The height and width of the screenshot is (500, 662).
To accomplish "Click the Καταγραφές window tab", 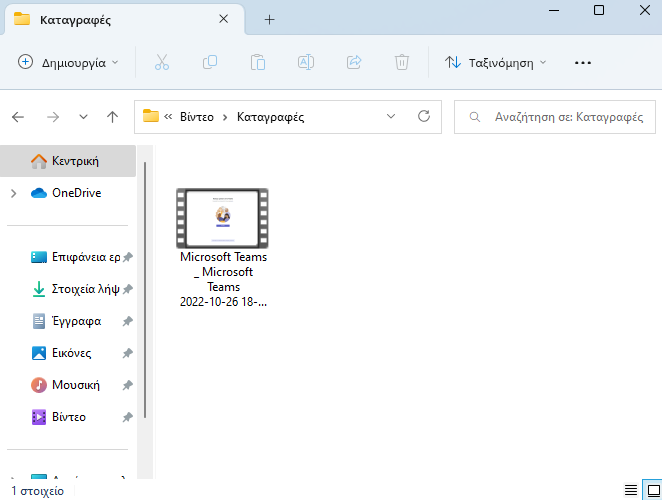I will pyautogui.click(x=125, y=19).
